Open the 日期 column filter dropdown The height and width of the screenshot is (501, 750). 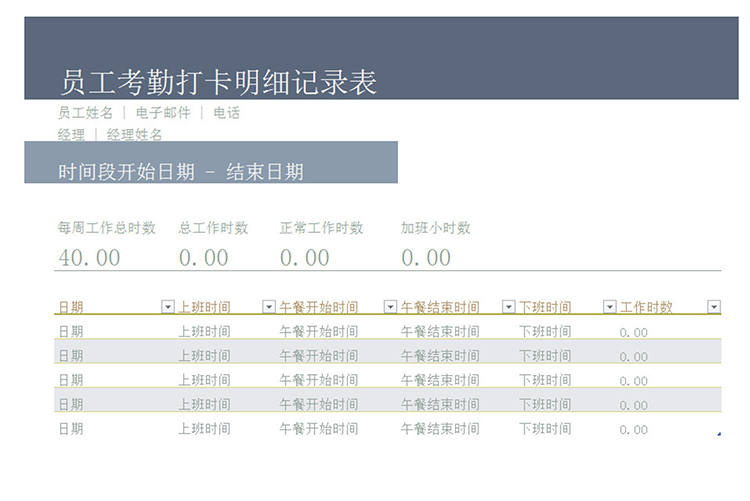click(x=167, y=307)
